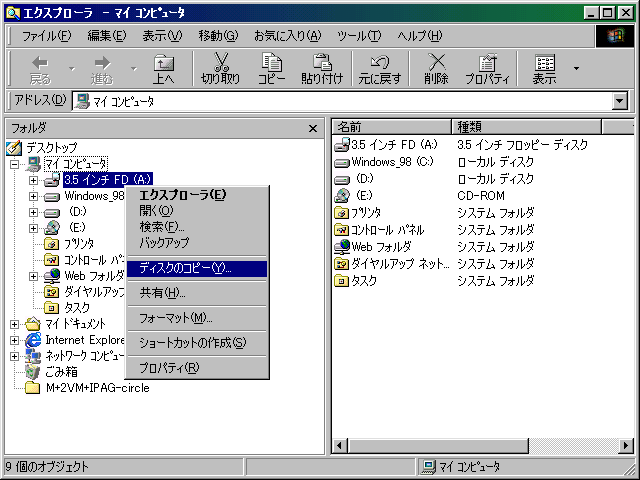The image size is (640, 480).
Task: Open the address bar dropdown
Action: [x=620, y=101]
